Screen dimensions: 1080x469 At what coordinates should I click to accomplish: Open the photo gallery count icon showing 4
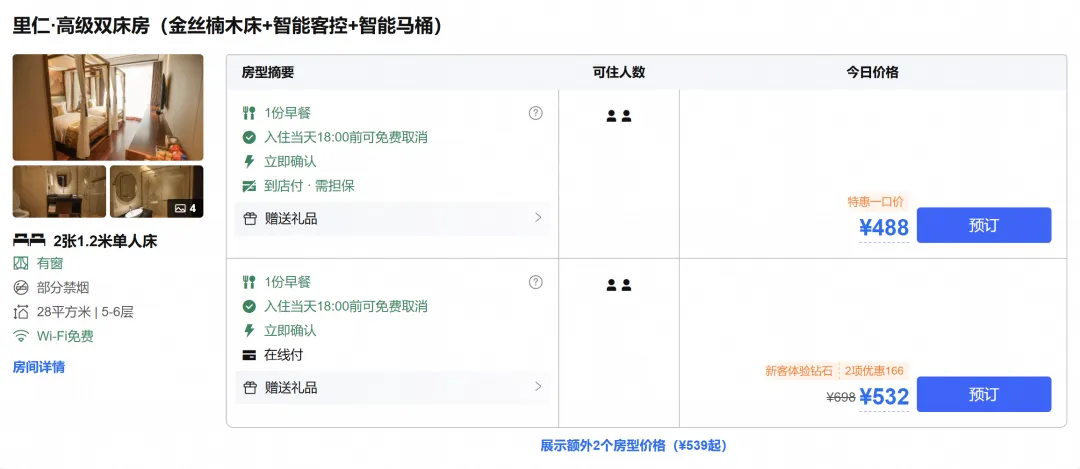(x=185, y=208)
